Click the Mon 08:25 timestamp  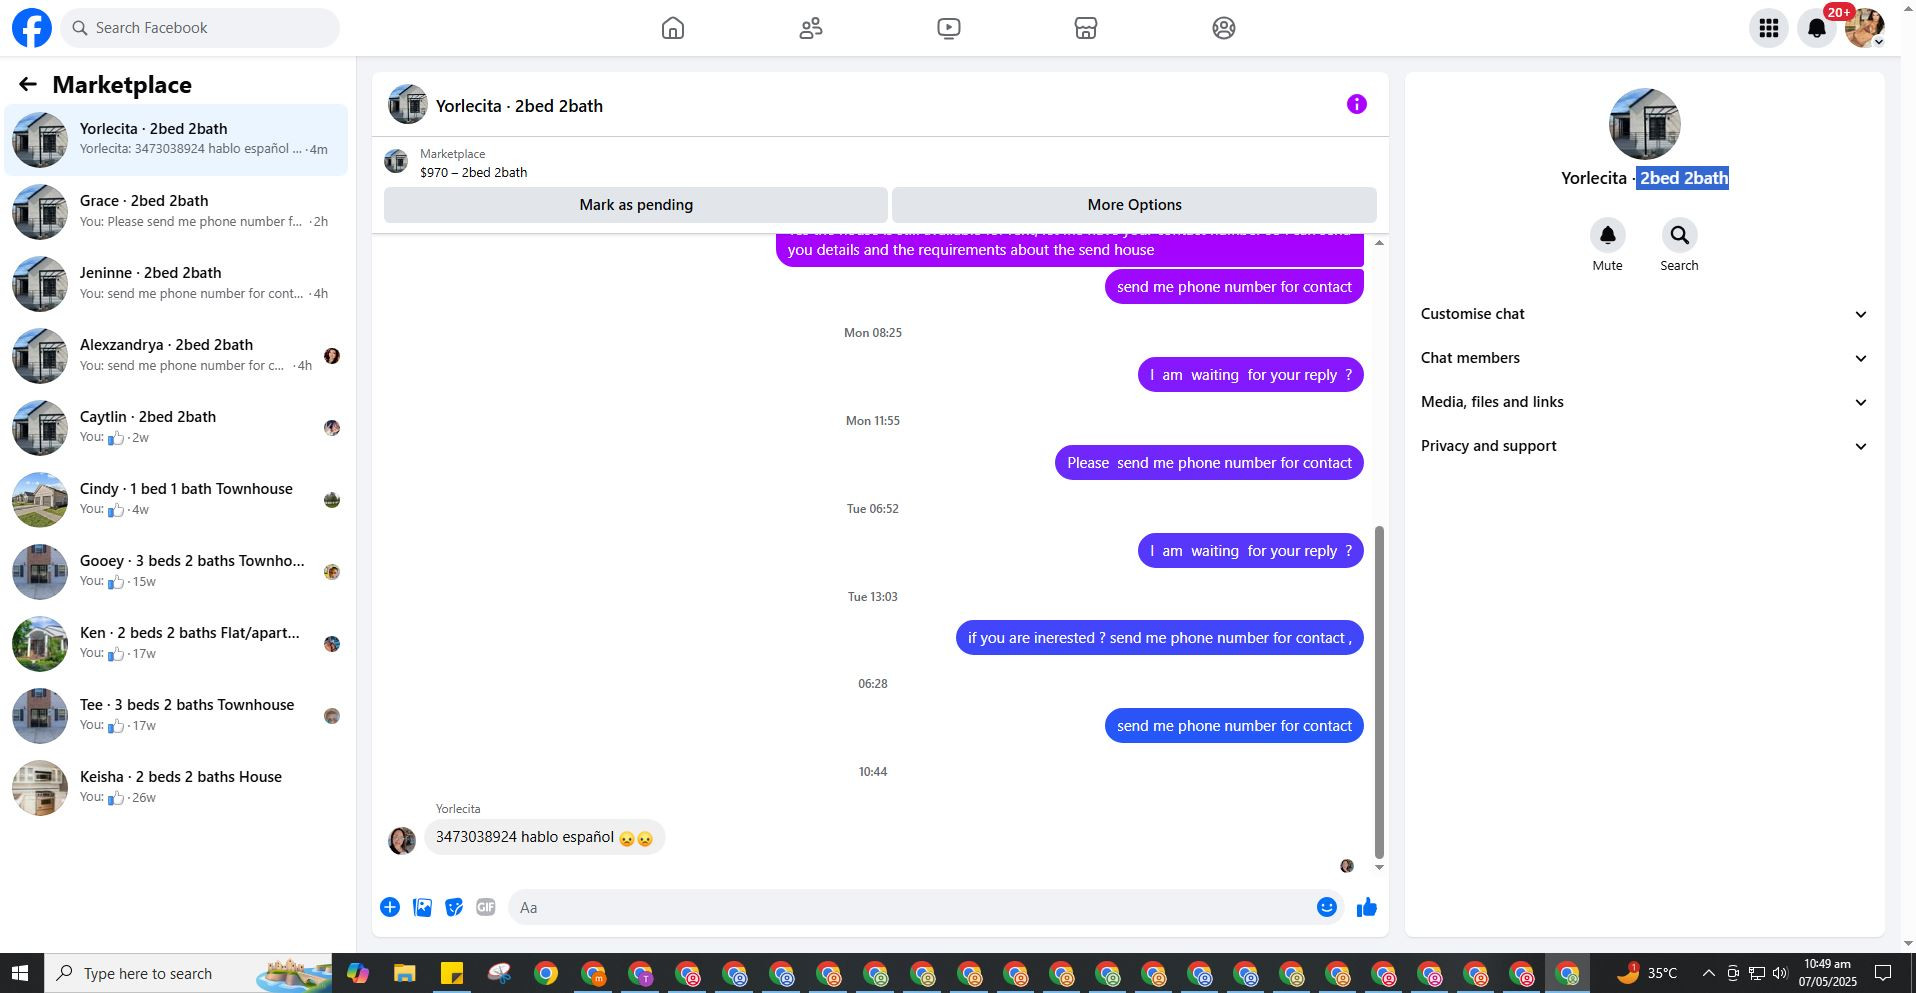(x=873, y=333)
